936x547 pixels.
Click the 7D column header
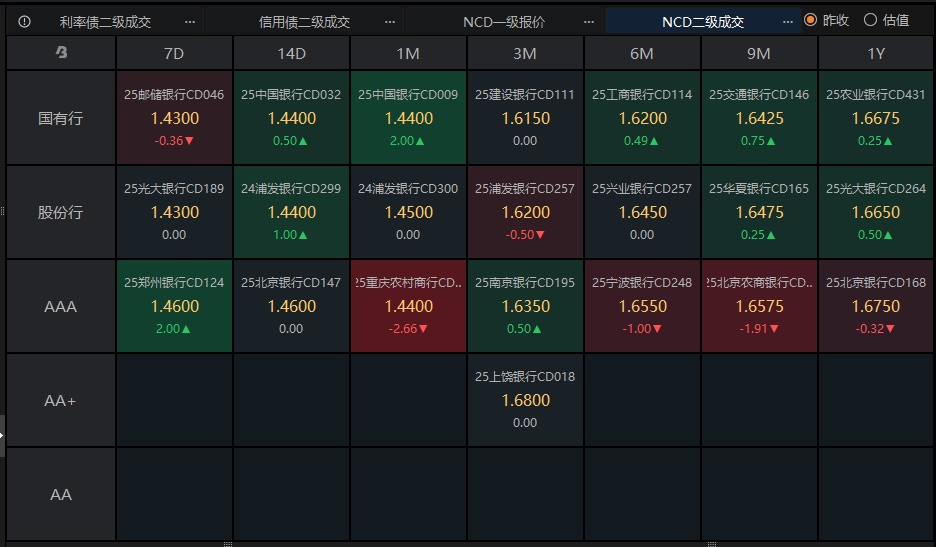coord(174,53)
